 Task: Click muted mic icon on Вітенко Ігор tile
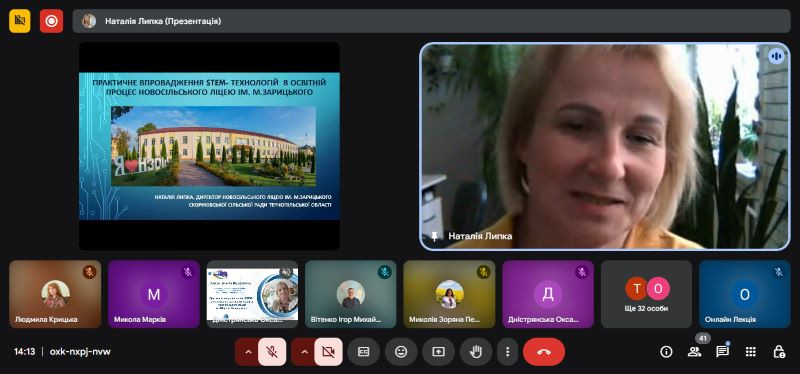(385, 272)
